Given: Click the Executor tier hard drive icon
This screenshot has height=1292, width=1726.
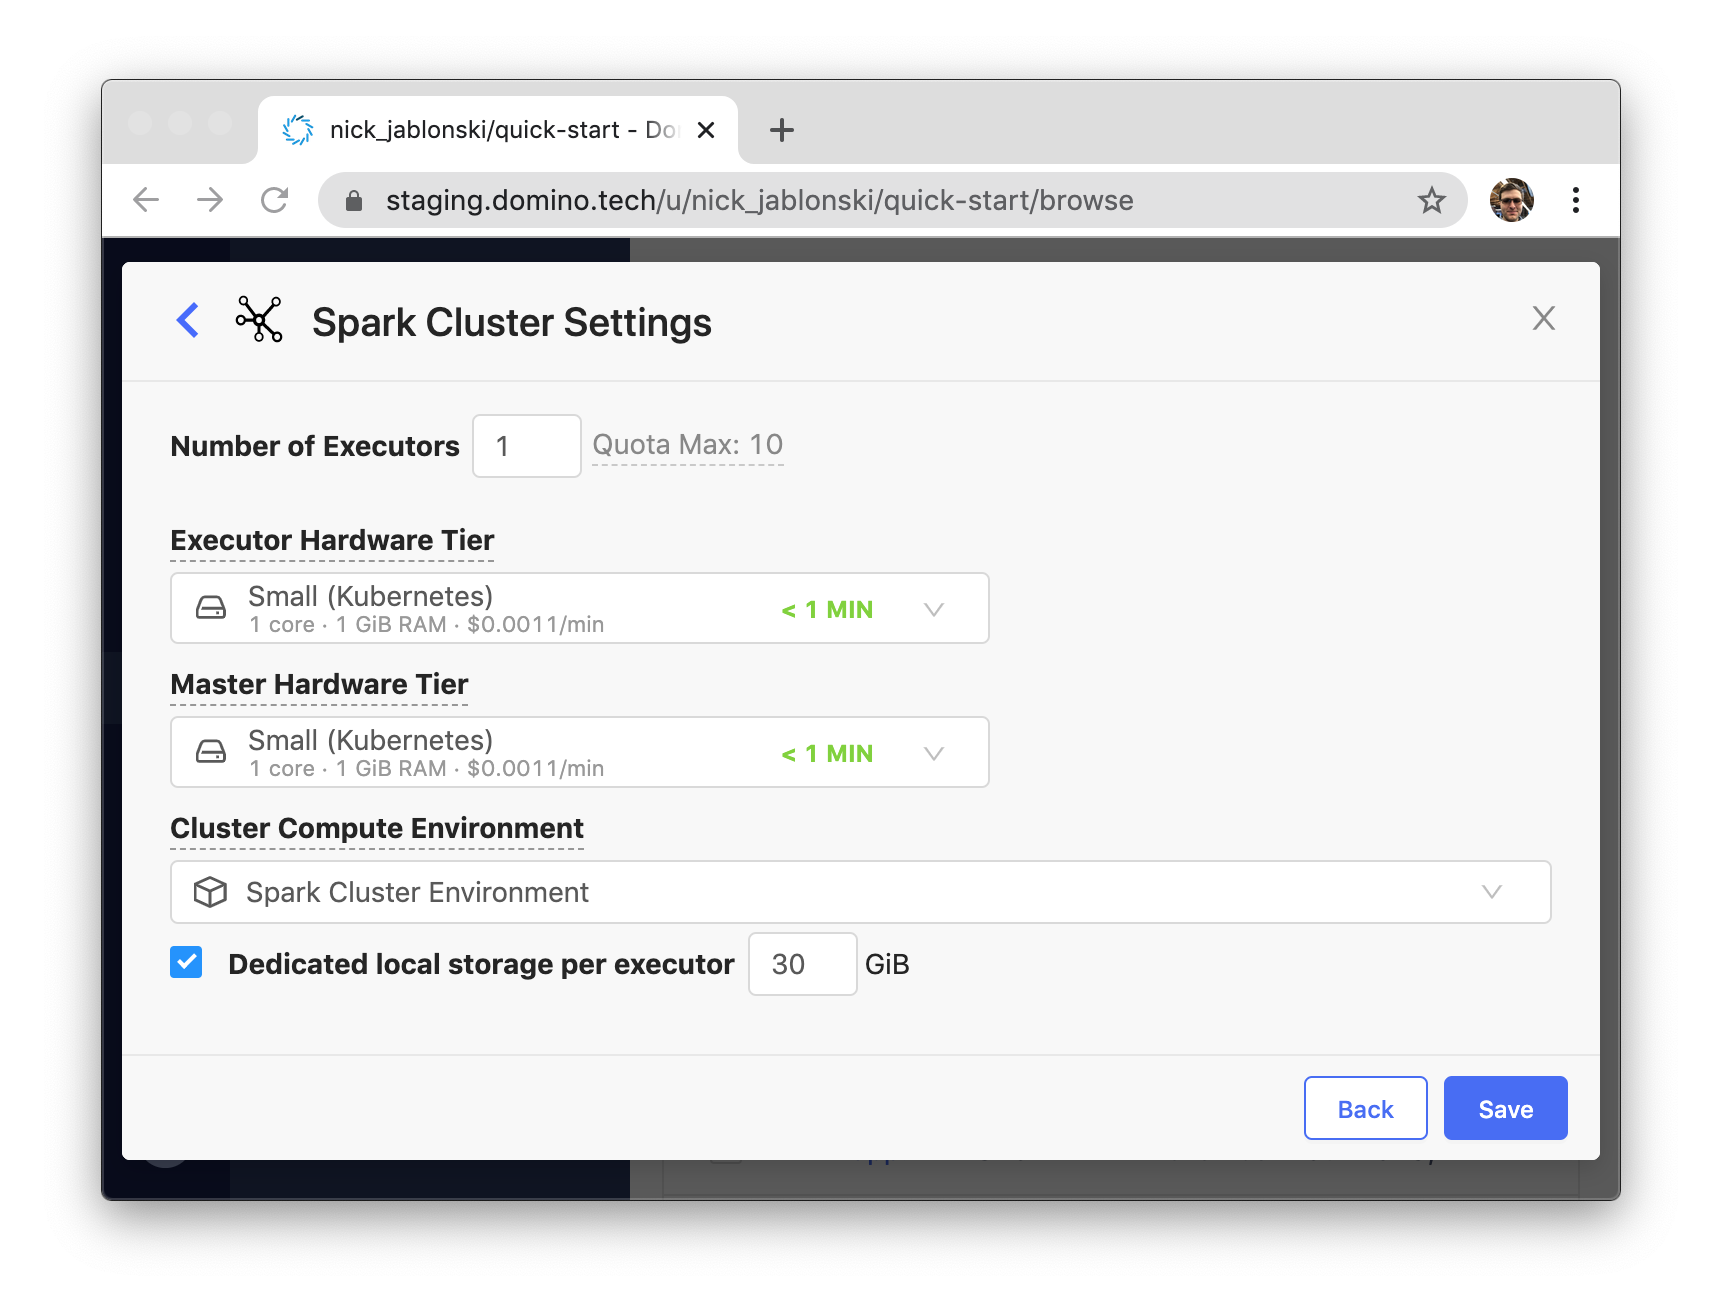Looking at the screenshot, I should pyautogui.click(x=210, y=608).
